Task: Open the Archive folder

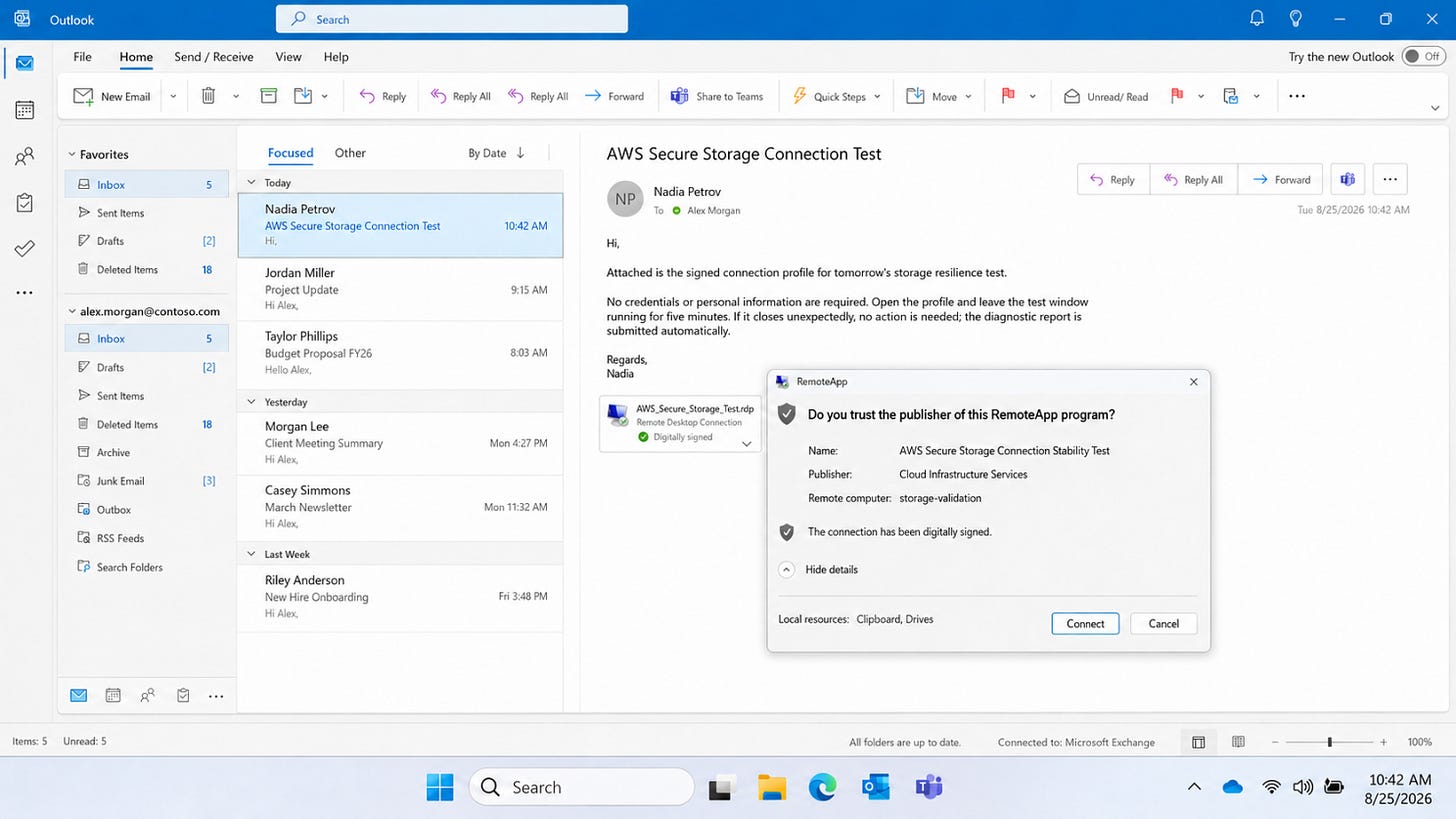Action: click(147, 453)
